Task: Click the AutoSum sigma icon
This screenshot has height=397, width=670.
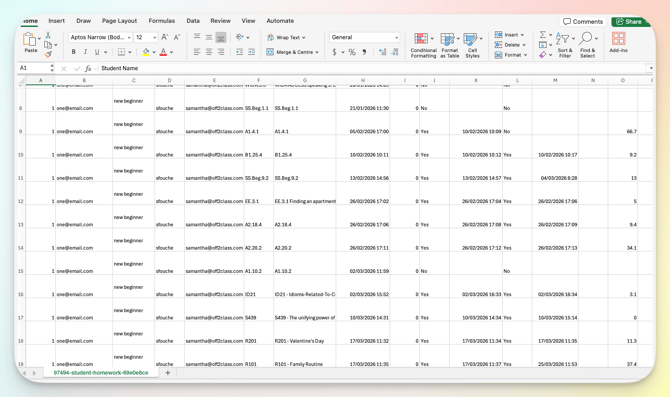Action: [543, 35]
